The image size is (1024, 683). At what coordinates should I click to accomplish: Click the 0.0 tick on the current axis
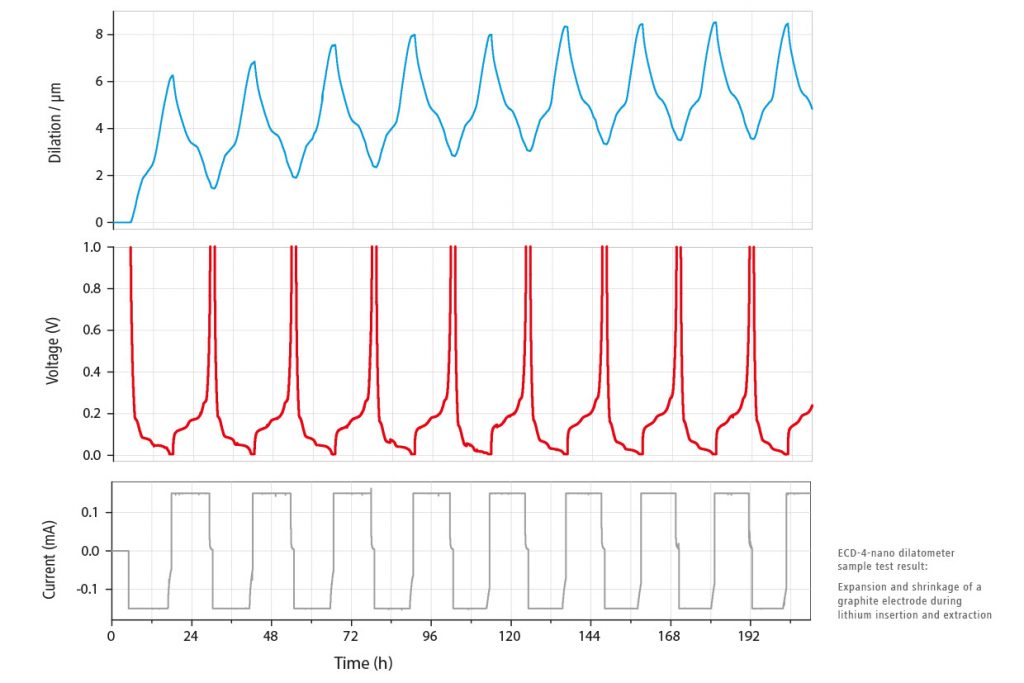[92, 551]
